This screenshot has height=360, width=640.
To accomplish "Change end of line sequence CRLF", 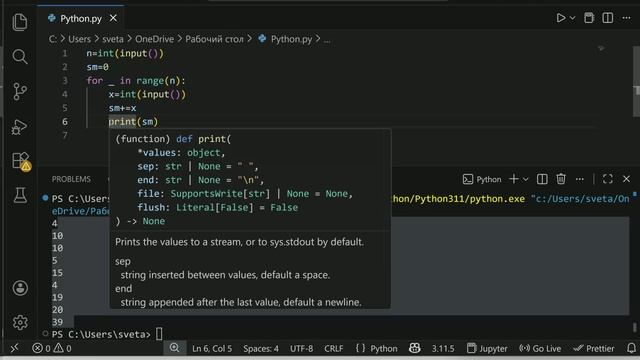I will [x=333, y=349].
